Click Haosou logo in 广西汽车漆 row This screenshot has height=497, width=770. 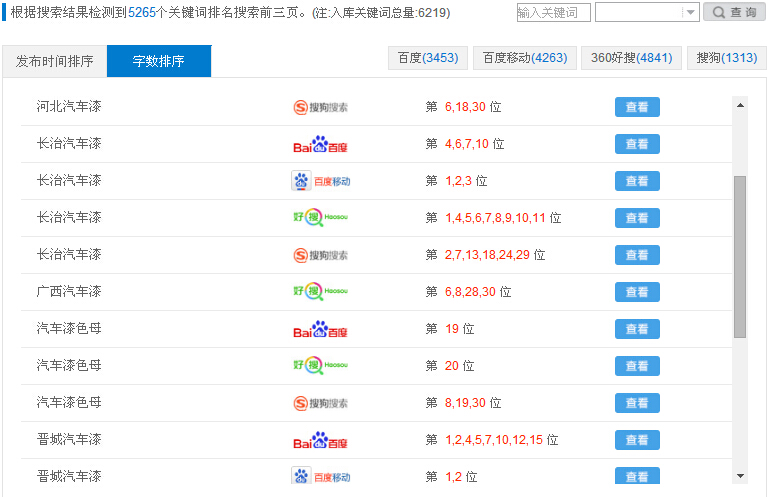320,292
